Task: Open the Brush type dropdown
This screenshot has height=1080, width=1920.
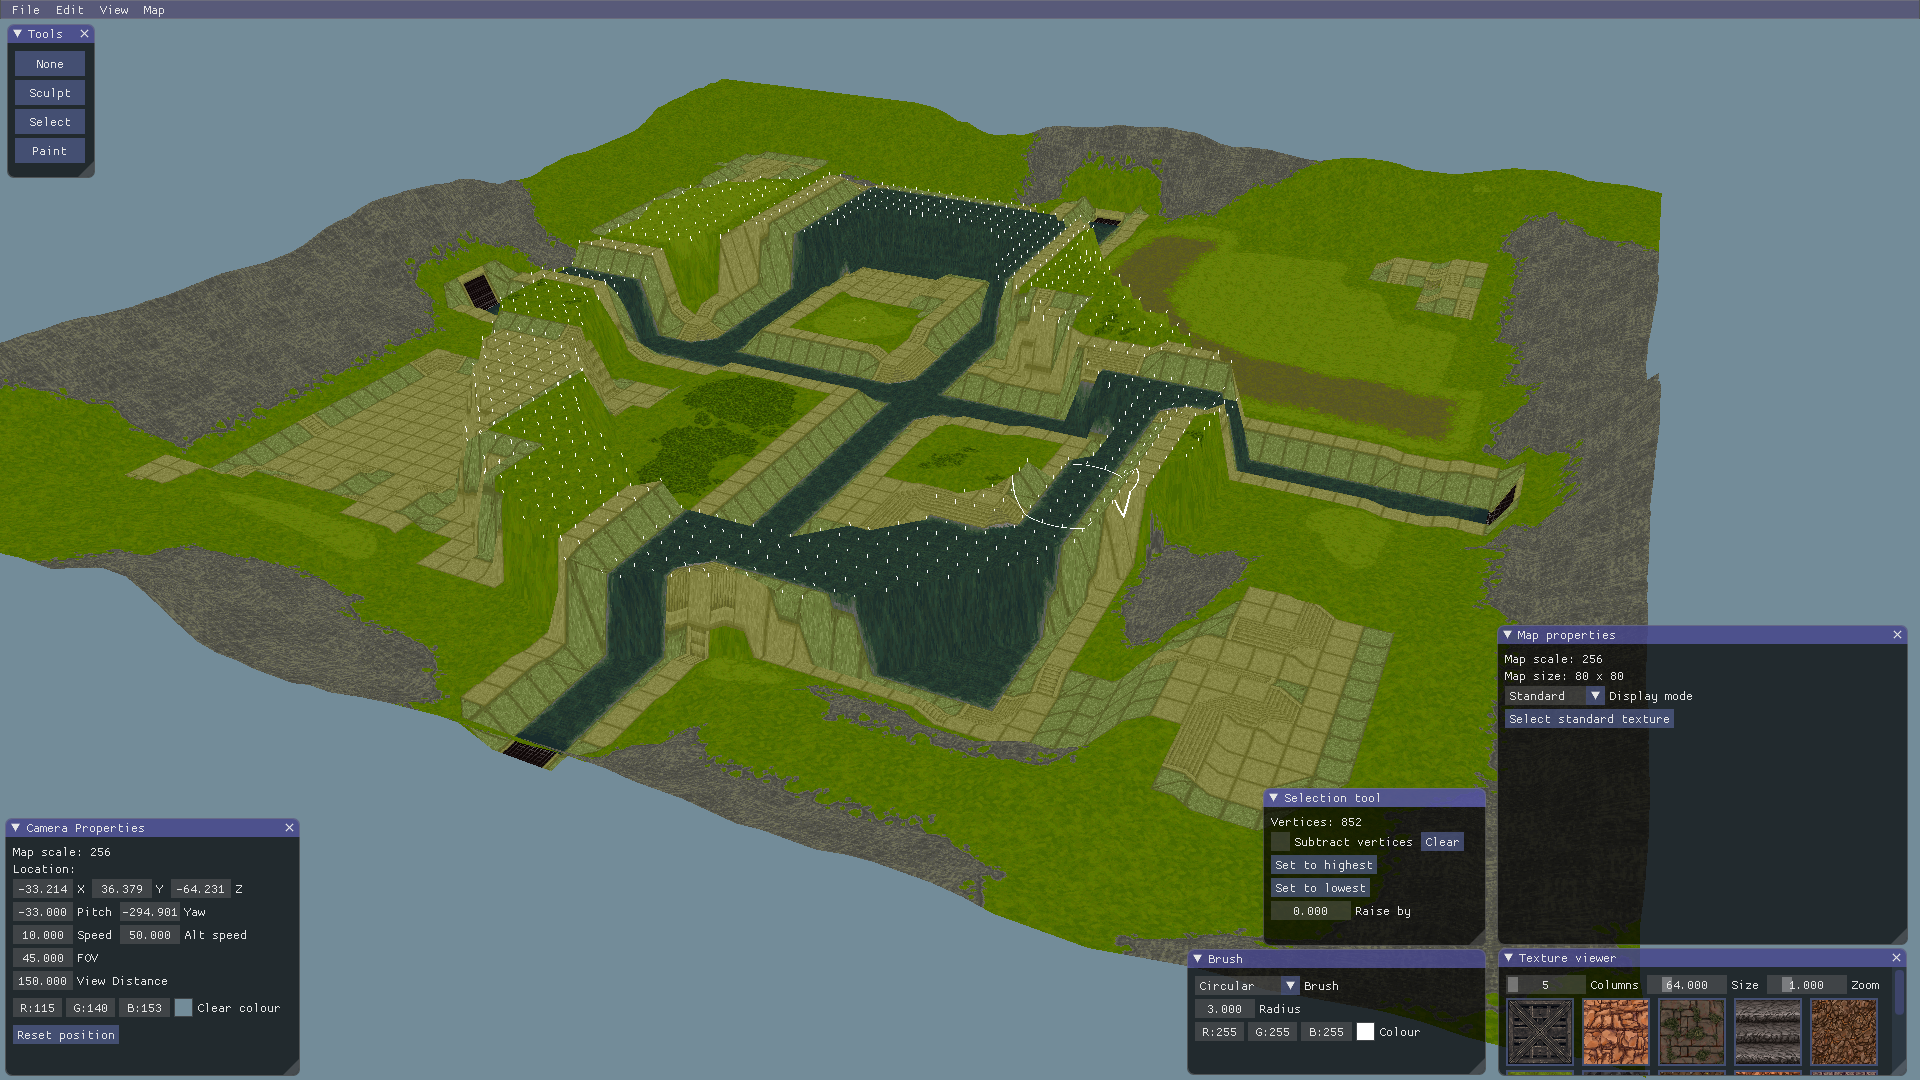Action: 1290,985
